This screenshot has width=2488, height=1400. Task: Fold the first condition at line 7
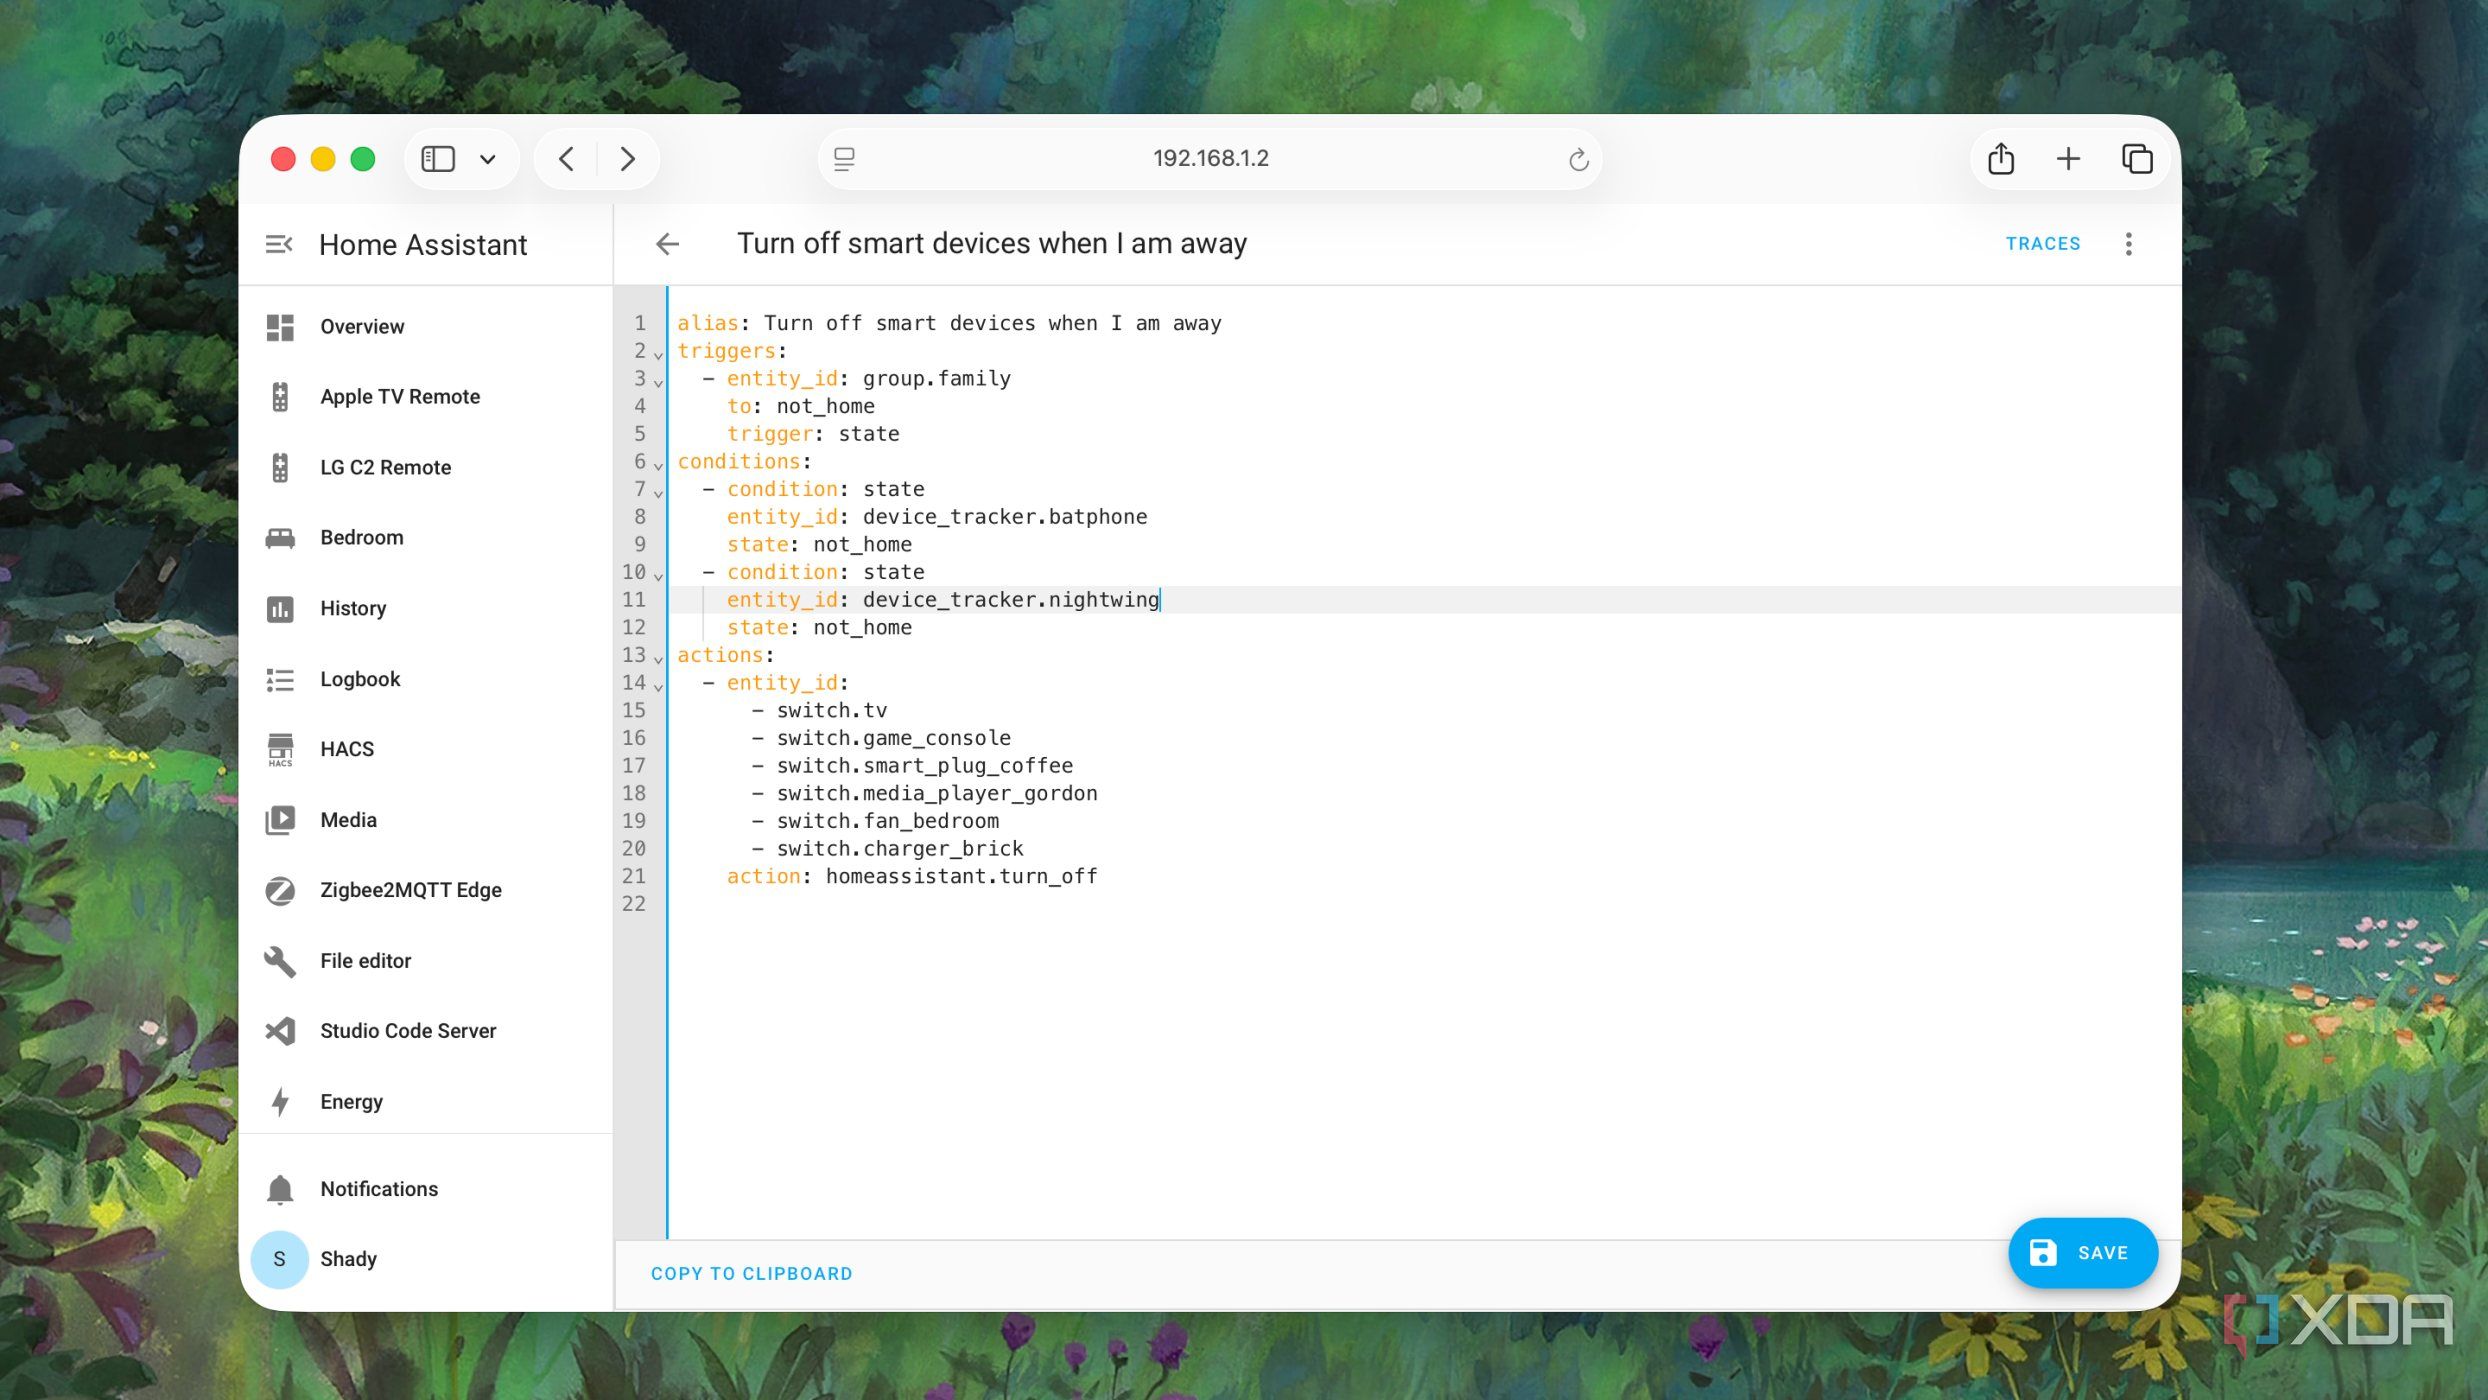658,493
